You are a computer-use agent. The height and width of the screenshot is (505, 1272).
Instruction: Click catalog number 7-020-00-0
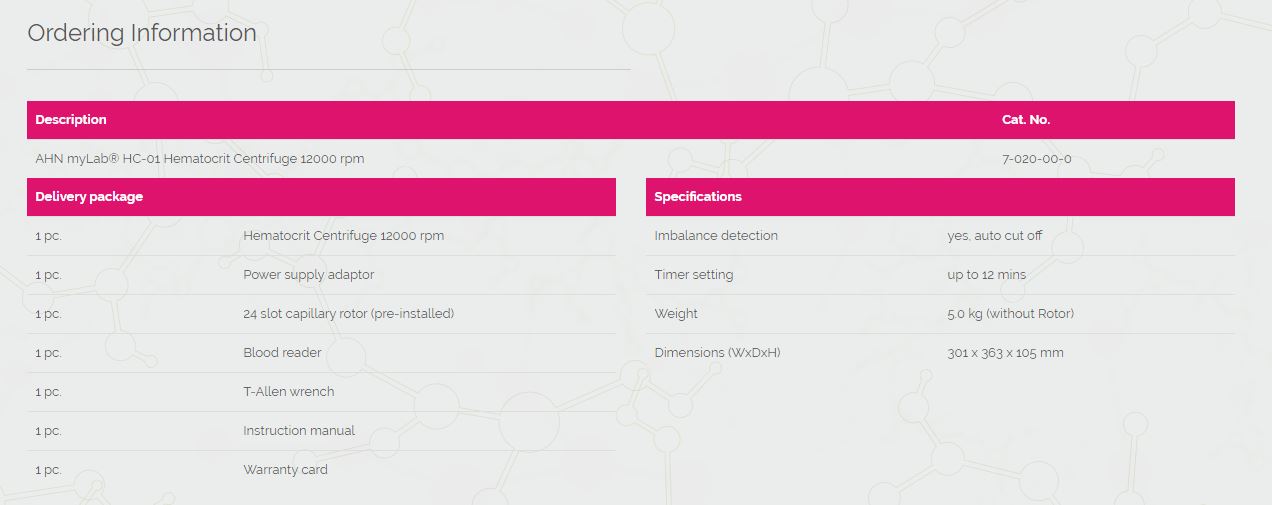coord(1037,158)
